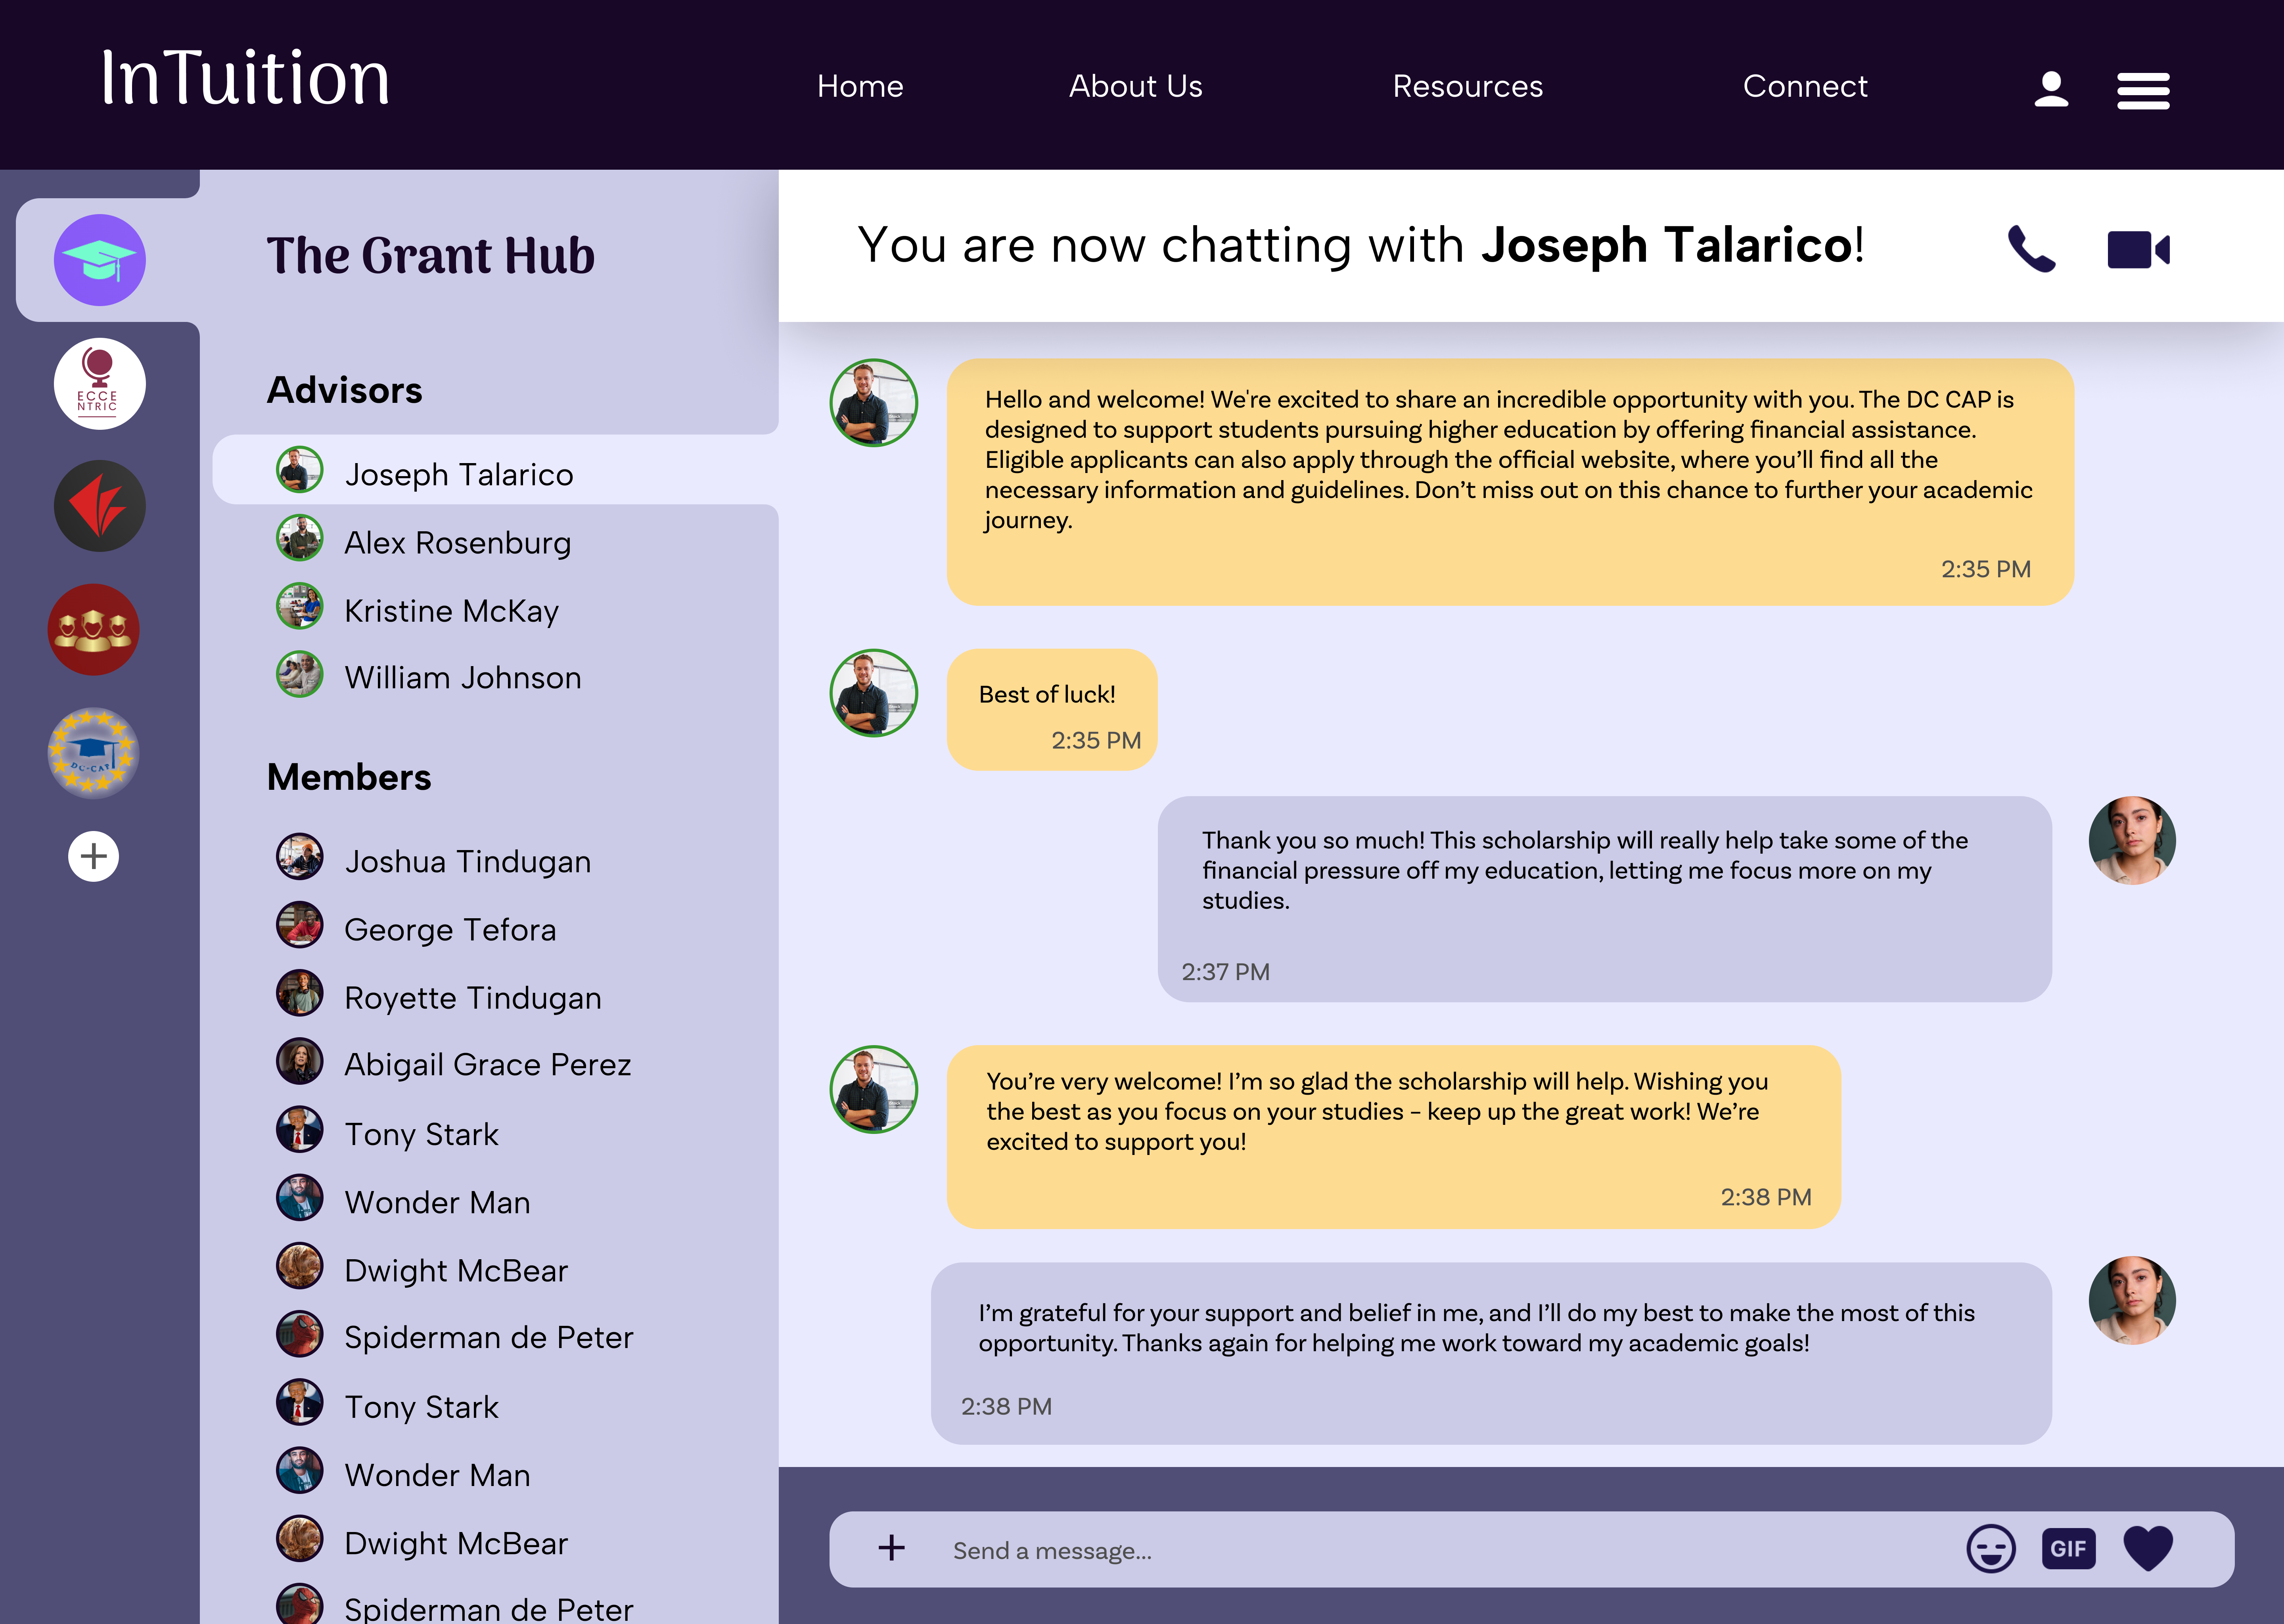2284x1624 pixels.
Task: Open the emoji picker
Action: pyautogui.click(x=1991, y=1549)
